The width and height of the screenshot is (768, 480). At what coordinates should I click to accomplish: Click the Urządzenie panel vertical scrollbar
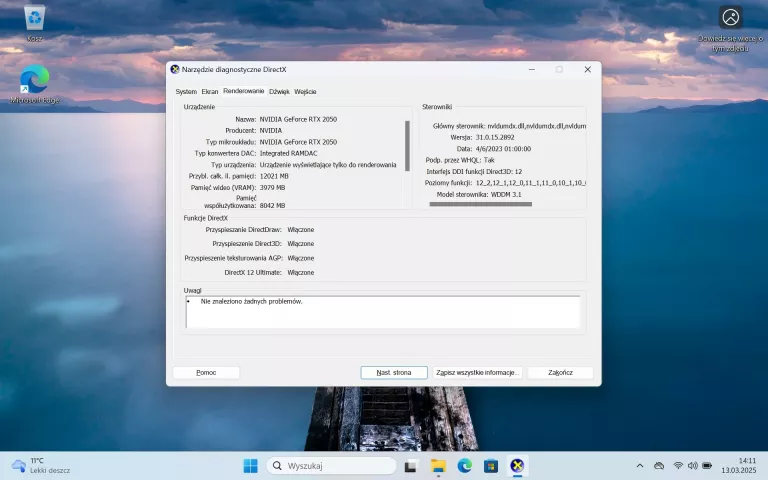(x=408, y=145)
